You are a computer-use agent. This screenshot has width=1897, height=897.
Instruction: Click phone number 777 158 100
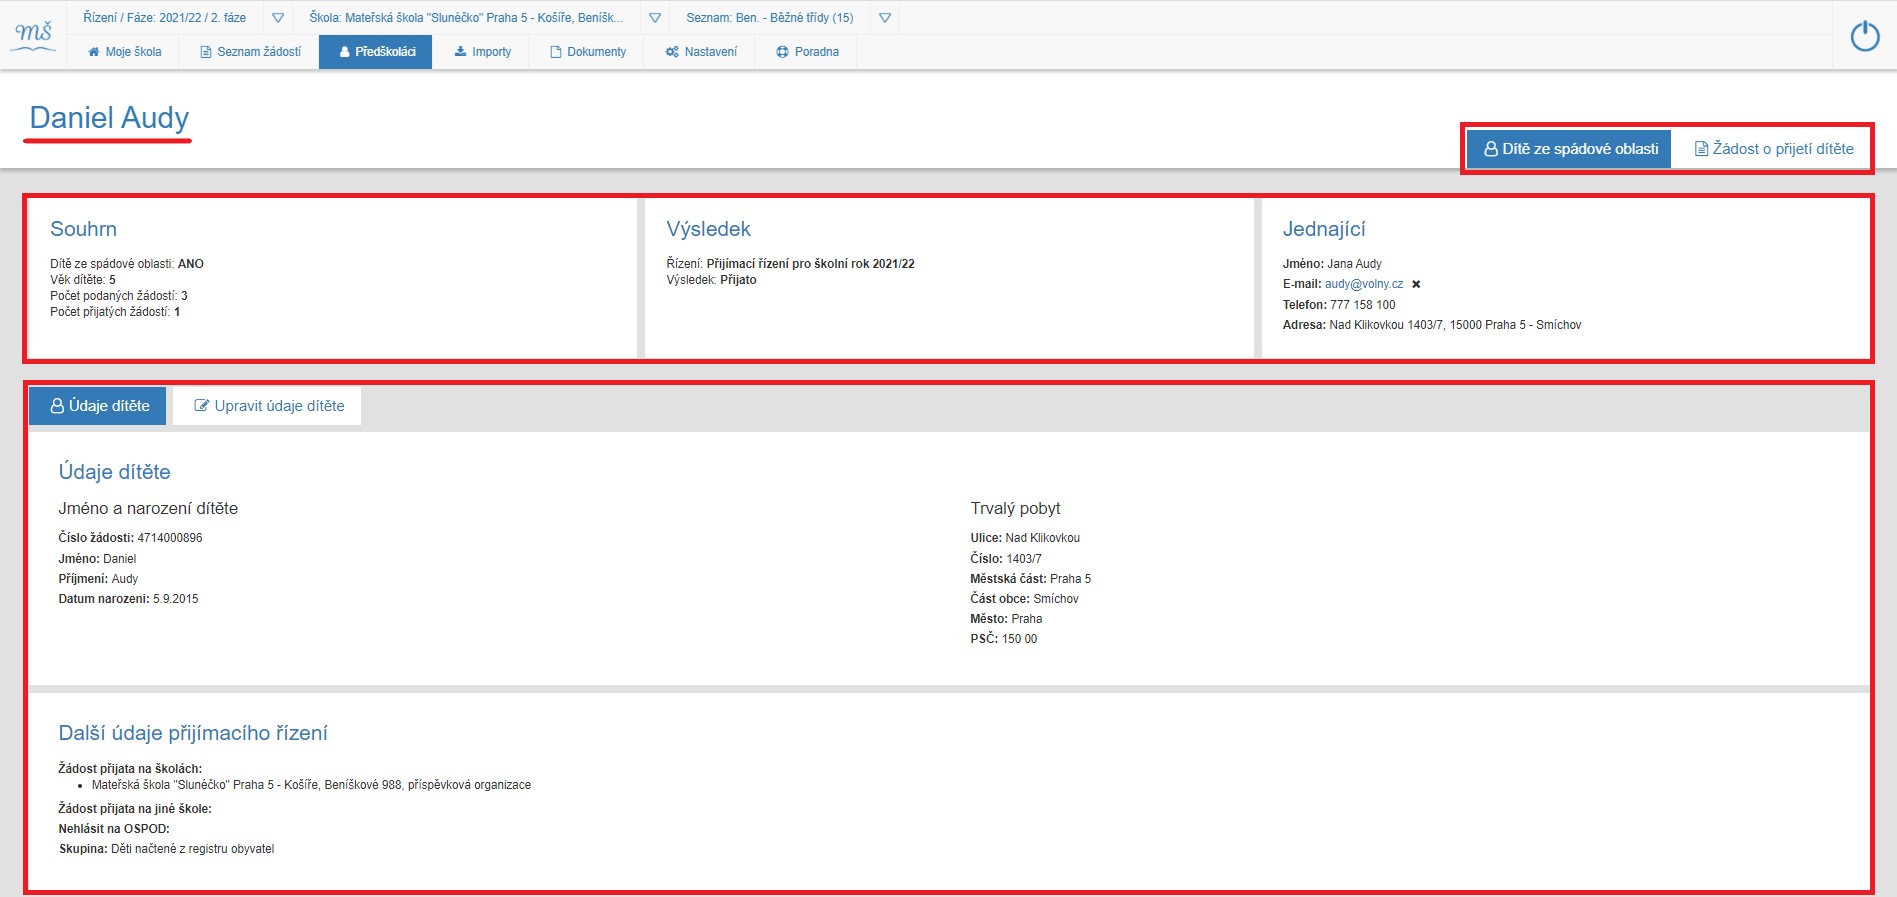pos(1363,305)
